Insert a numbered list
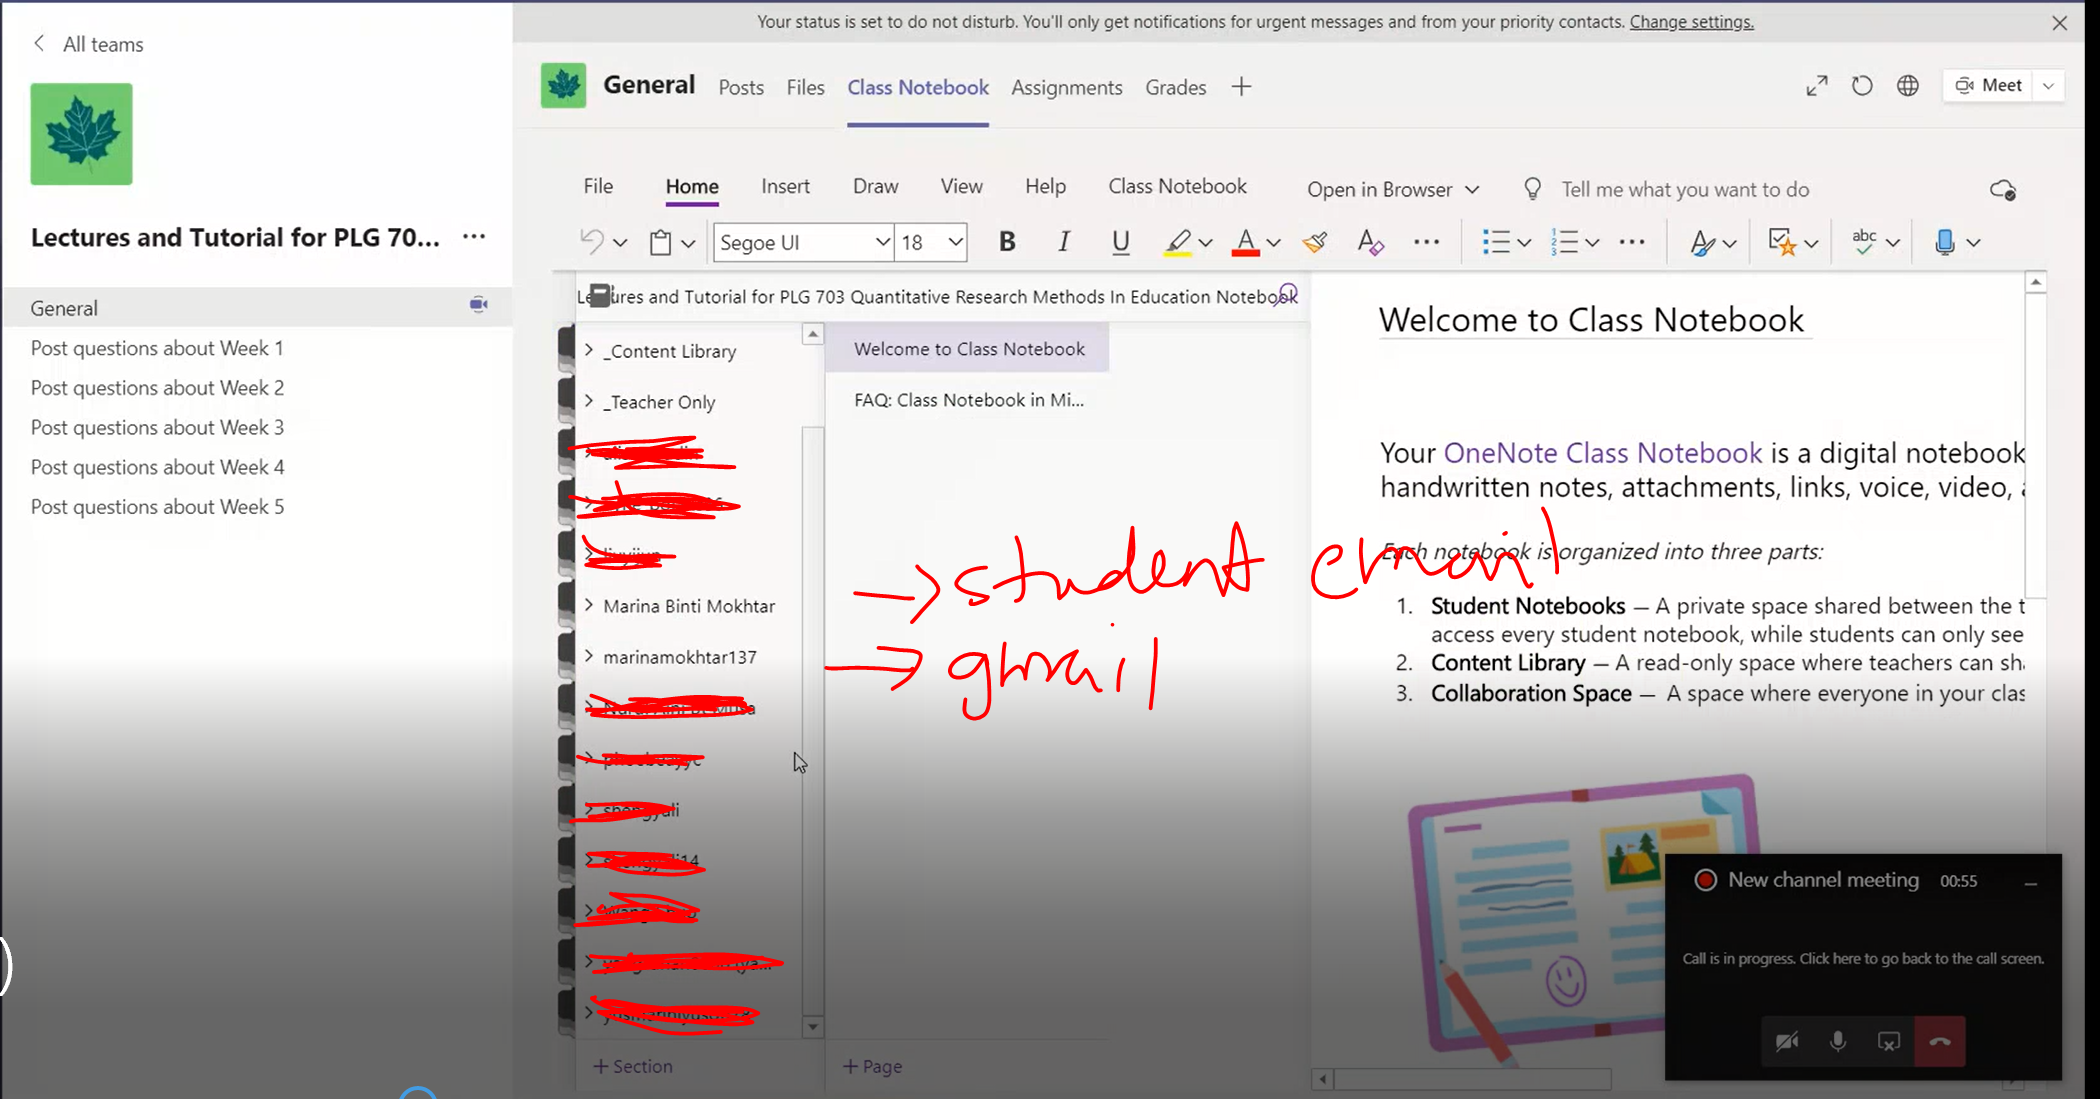Viewport: 2100px width, 1099px height. point(1564,242)
